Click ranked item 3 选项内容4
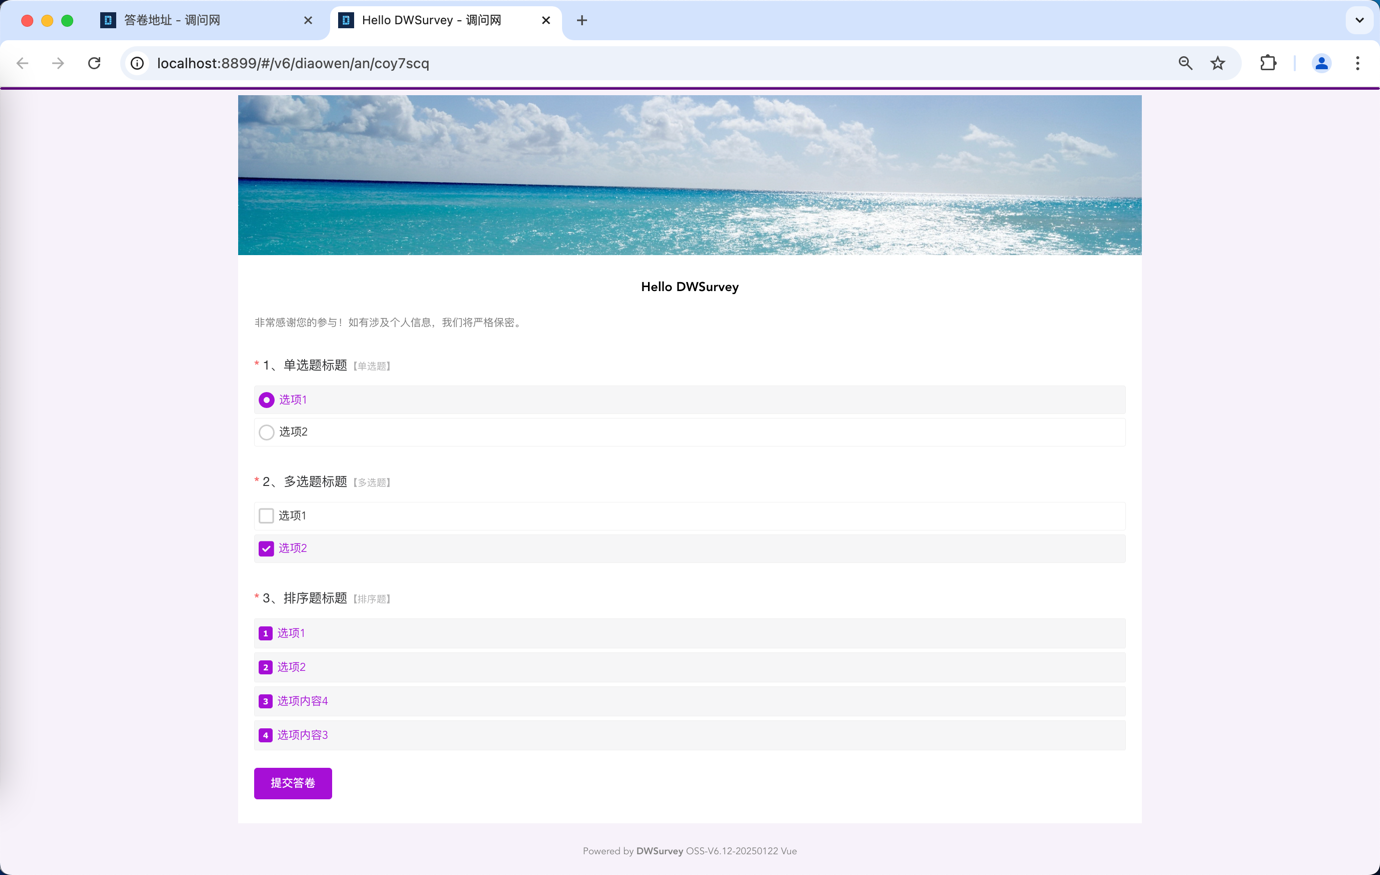The image size is (1380, 875). [x=690, y=701]
